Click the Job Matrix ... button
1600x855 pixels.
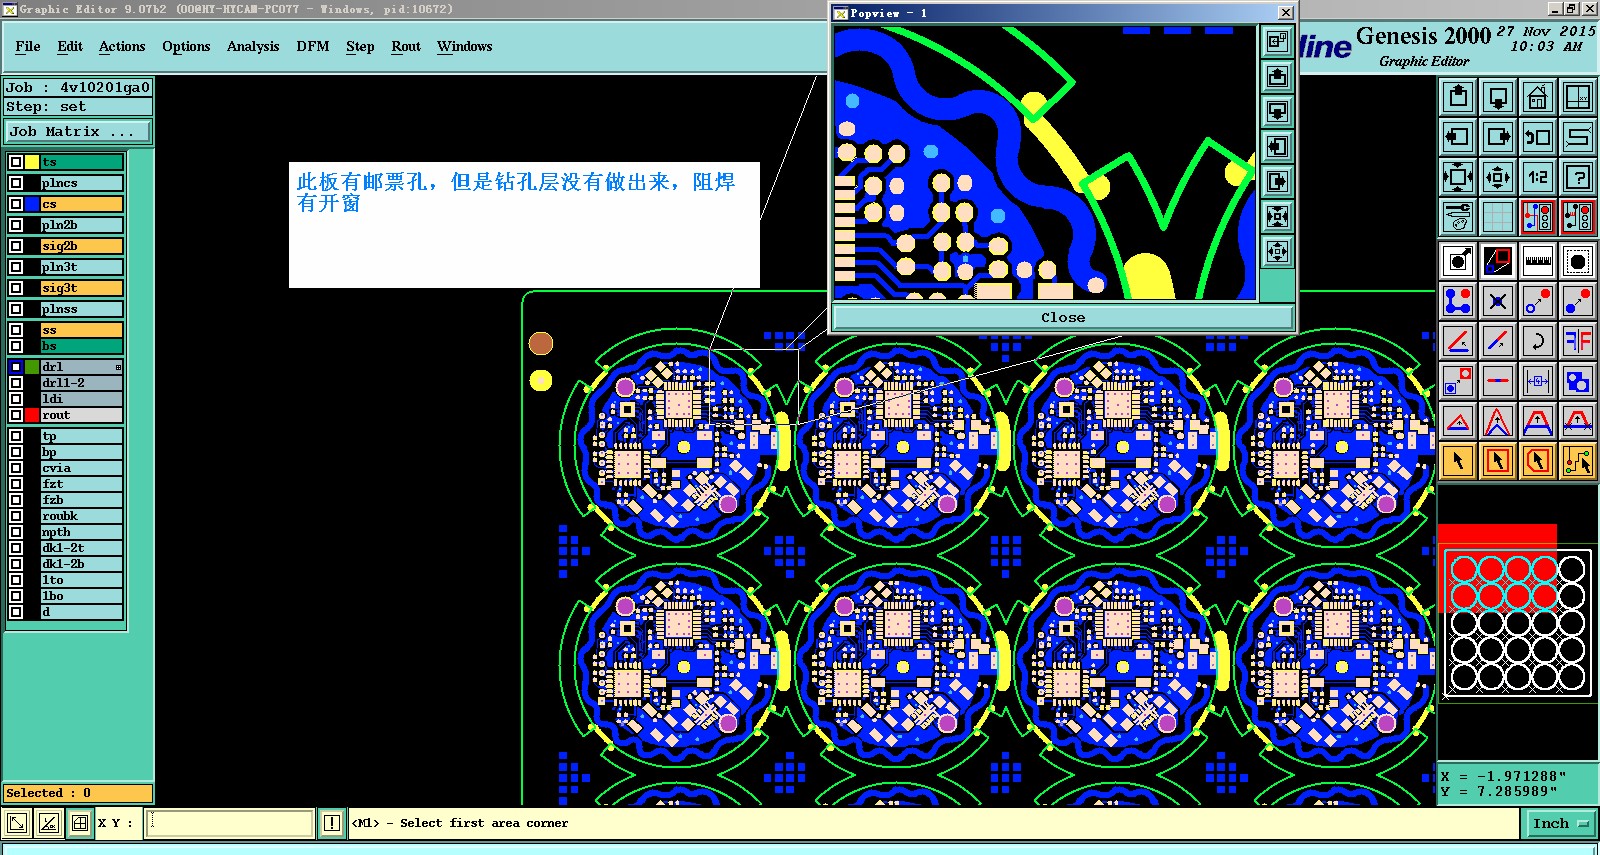78,131
